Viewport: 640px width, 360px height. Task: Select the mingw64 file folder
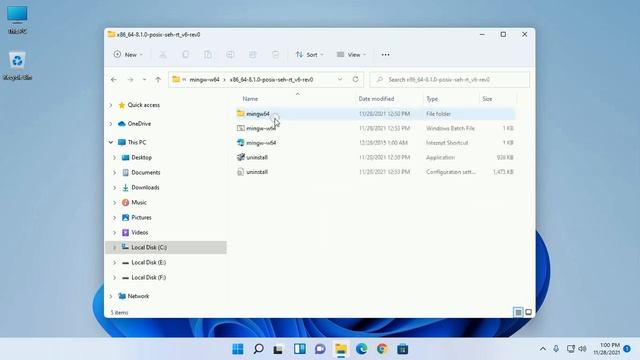click(376, 114)
